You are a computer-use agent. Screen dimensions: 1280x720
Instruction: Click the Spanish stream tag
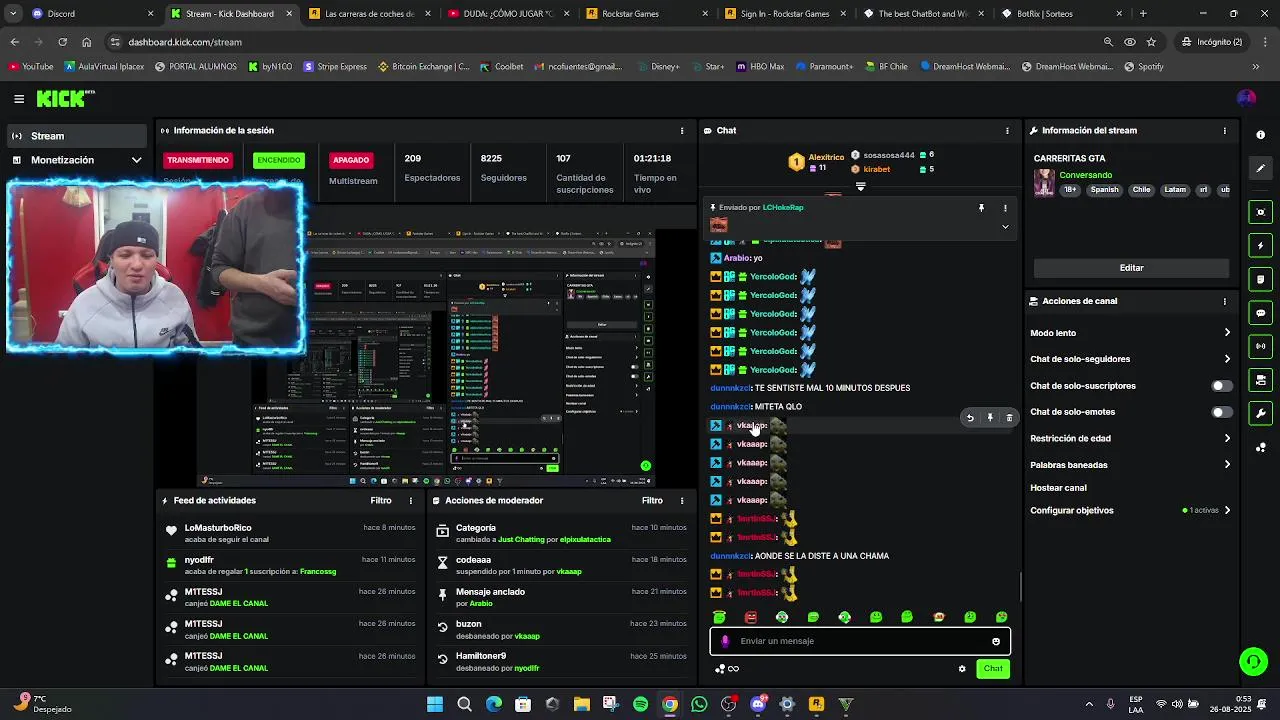click(x=1104, y=190)
